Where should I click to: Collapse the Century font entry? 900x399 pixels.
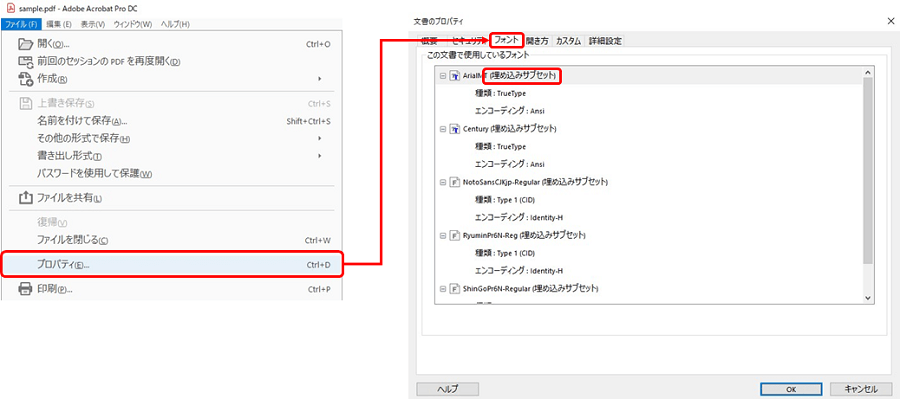443,129
